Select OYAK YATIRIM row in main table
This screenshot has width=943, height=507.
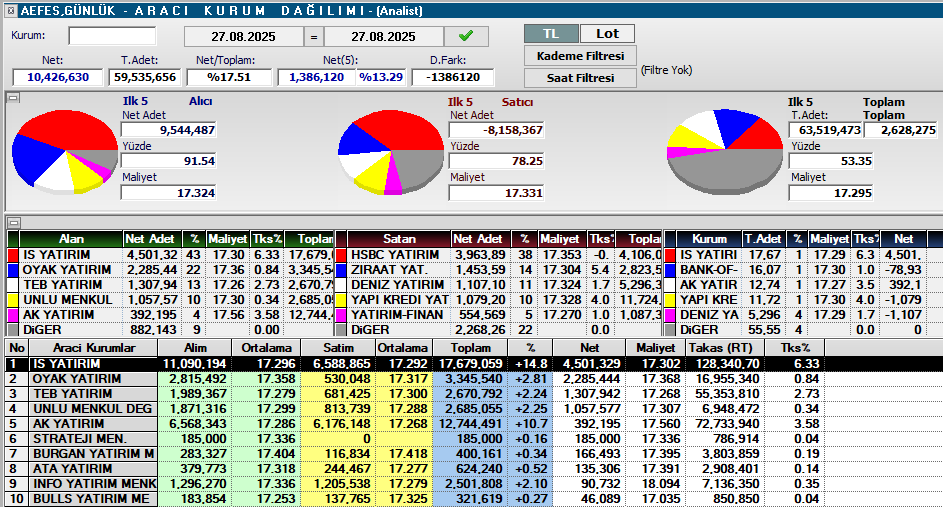[x=474, y=379]
